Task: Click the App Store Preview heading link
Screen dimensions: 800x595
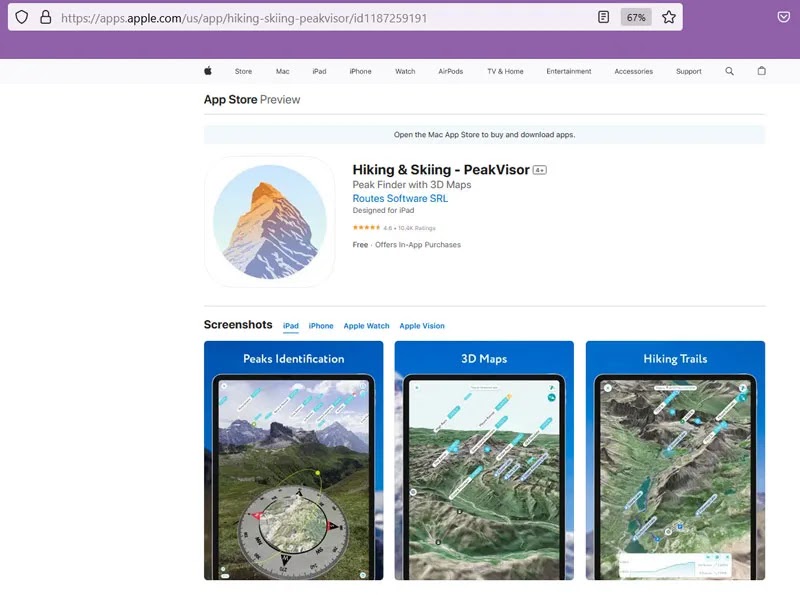Action: 252,100
